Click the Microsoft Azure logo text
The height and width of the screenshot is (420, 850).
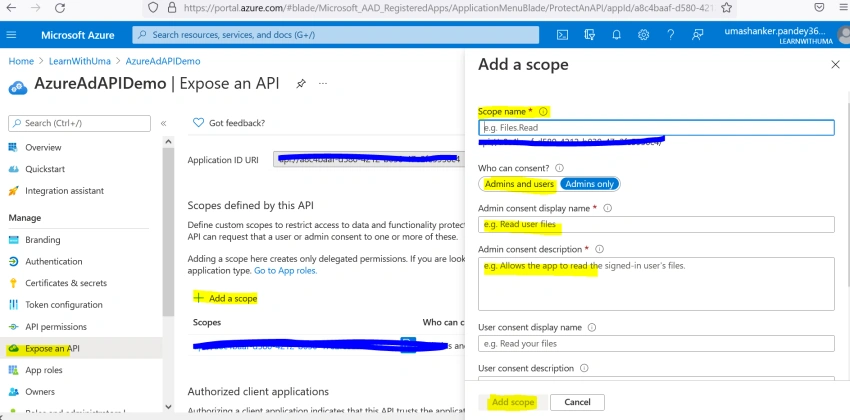click(x=78, y=35)
